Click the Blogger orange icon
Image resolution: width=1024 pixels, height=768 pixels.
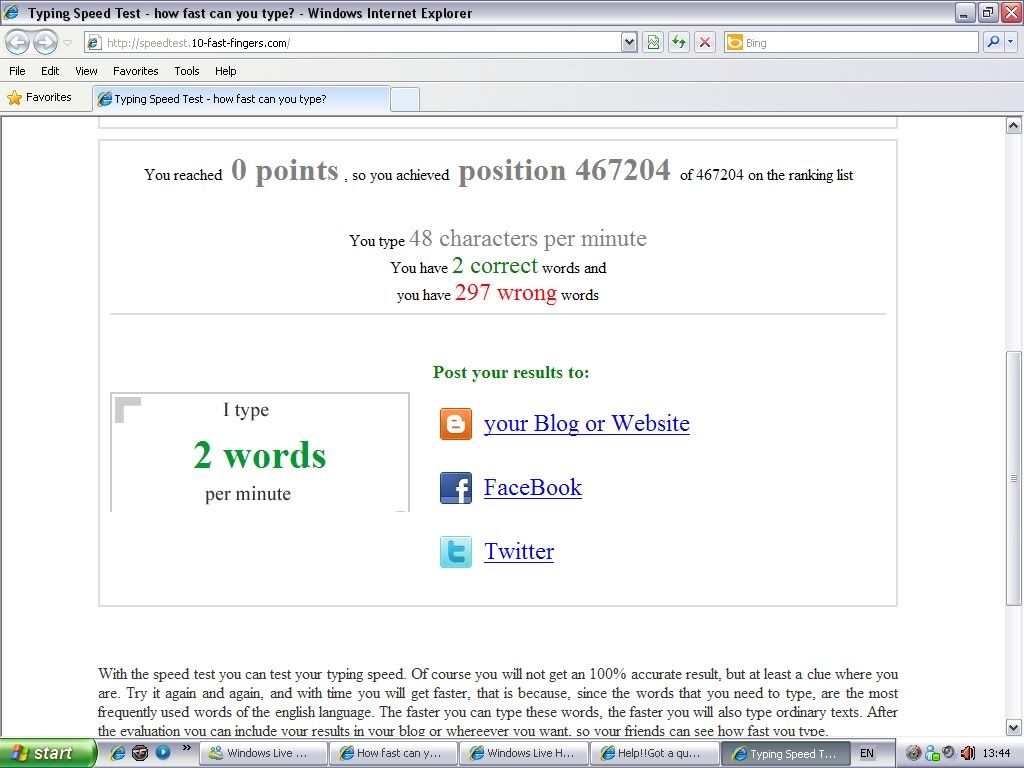[456, 424]
